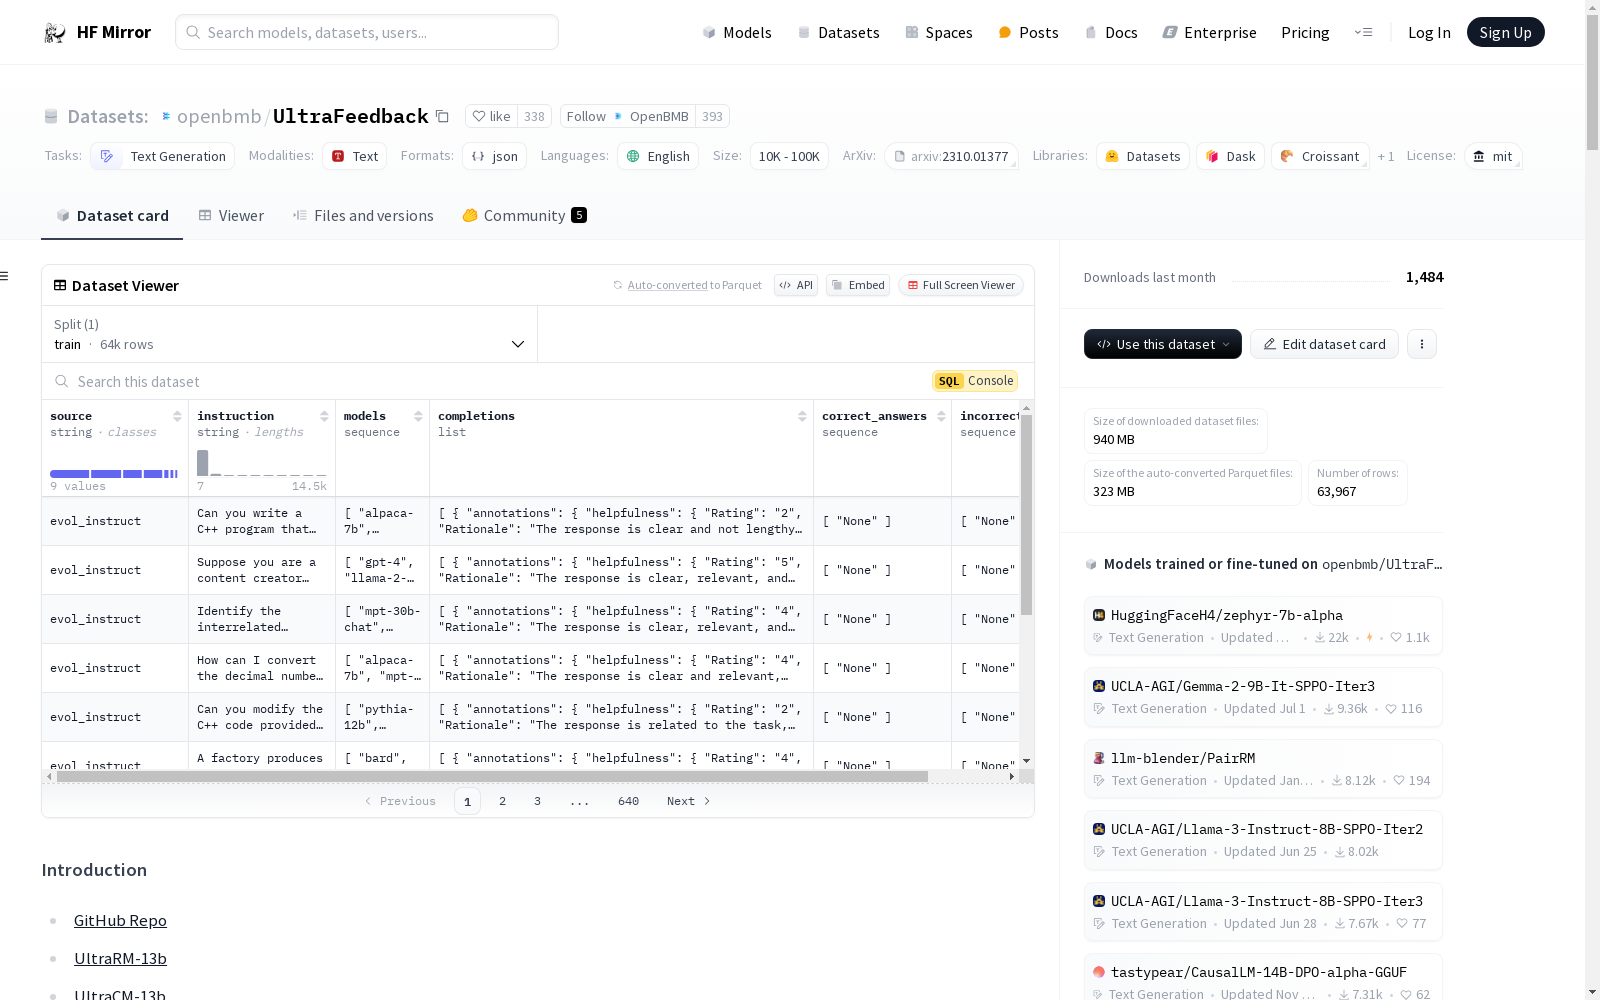Open the Files and versions tab
The height and width of the screenshot is (1000, 1600).
coord(363,216)
